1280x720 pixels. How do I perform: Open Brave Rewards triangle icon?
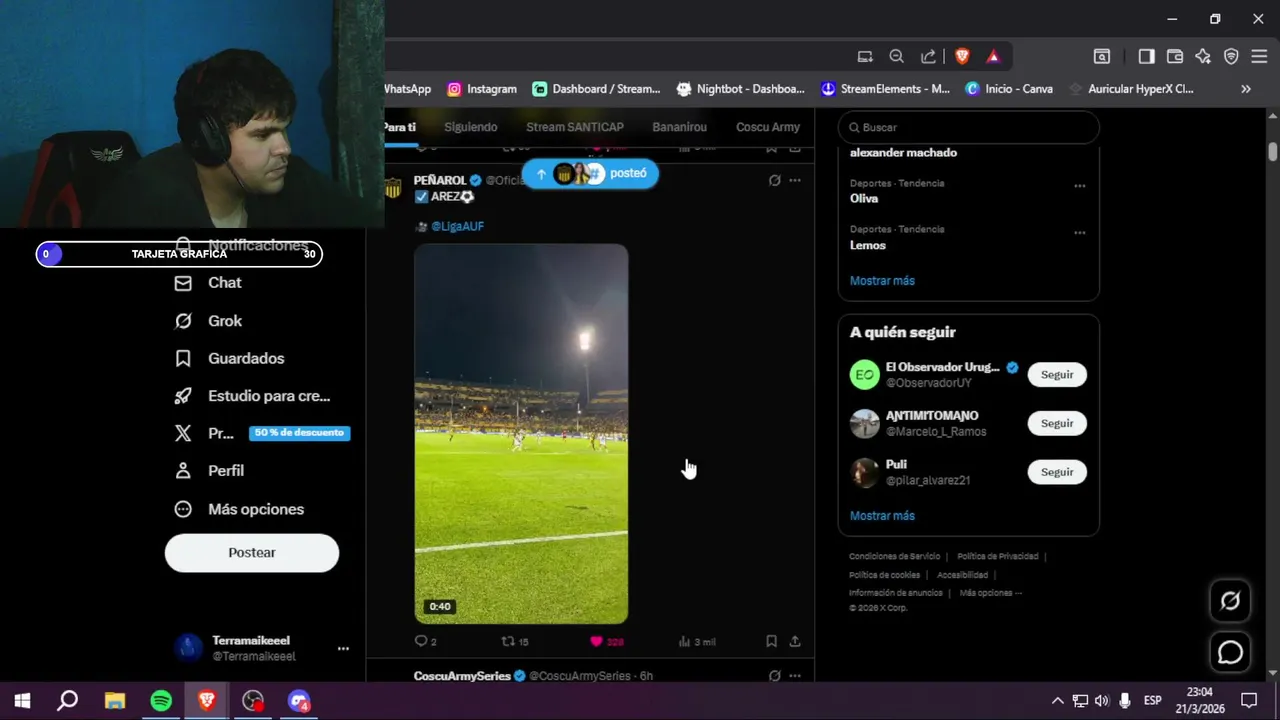click(x=993, y=57)
